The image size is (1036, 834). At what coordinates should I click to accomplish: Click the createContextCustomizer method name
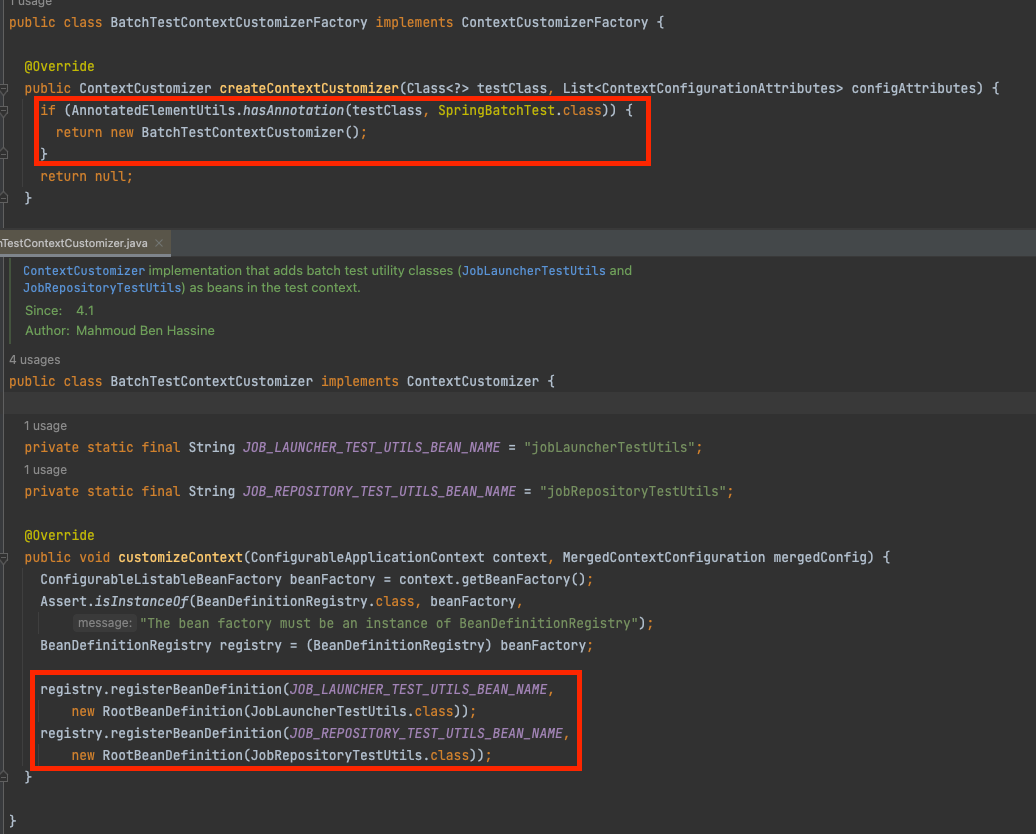pos(309,89)
